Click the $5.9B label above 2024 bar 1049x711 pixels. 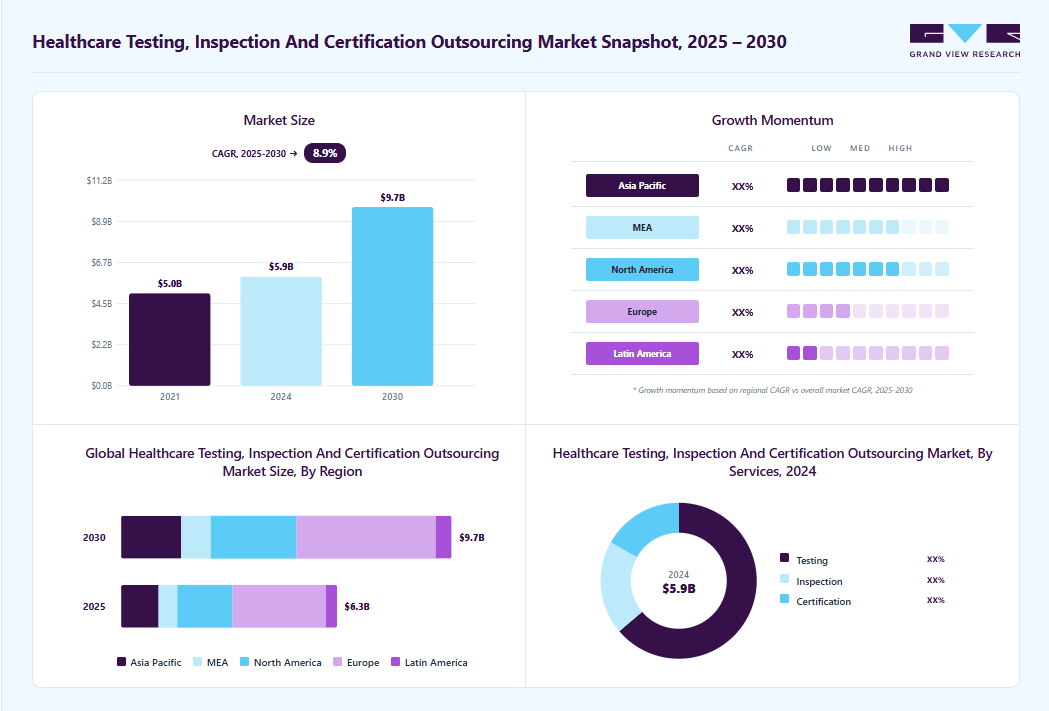click(281, 266)
